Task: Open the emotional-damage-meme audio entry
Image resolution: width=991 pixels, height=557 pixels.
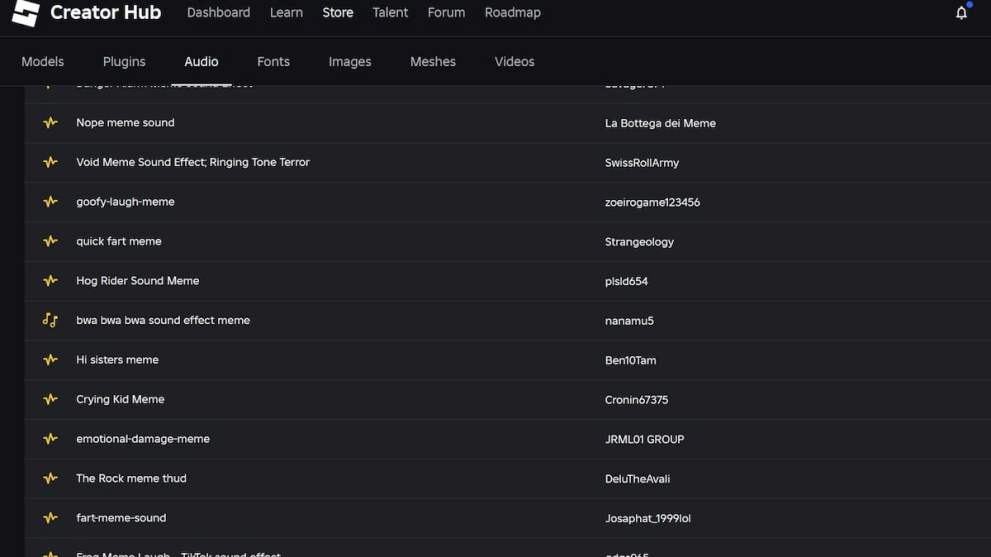Action: 143,439
